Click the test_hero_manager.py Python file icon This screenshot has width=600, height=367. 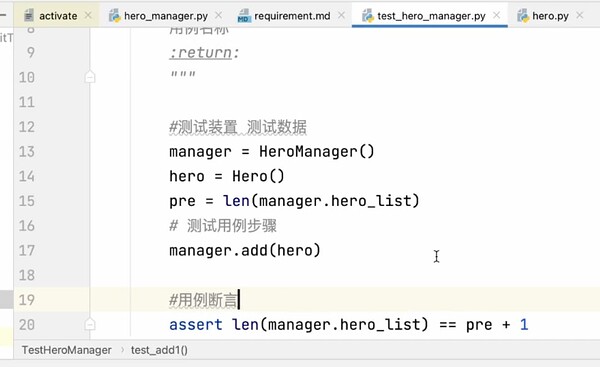(x=368, y=16)
